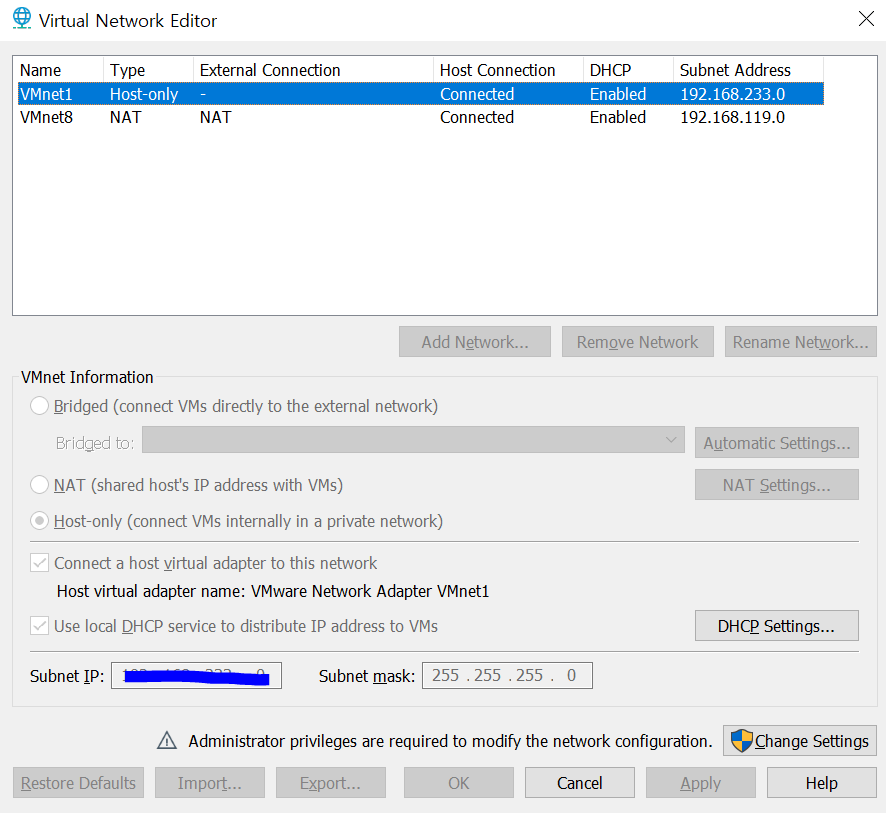
Task: Click subnet address 192.168.233.0
Action: [732, 94]
